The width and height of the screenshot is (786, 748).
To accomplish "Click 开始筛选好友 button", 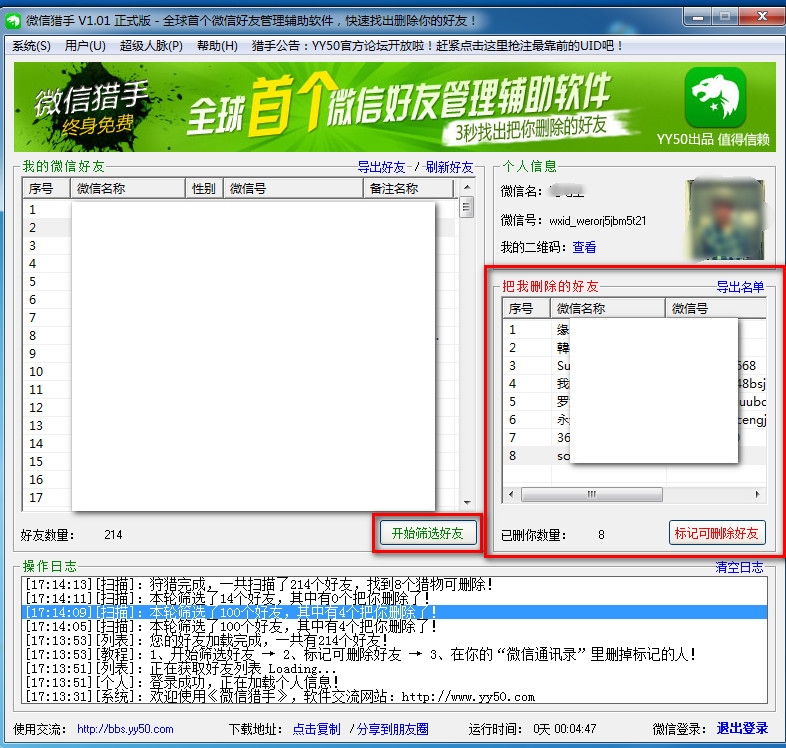I will pos(427,533).
